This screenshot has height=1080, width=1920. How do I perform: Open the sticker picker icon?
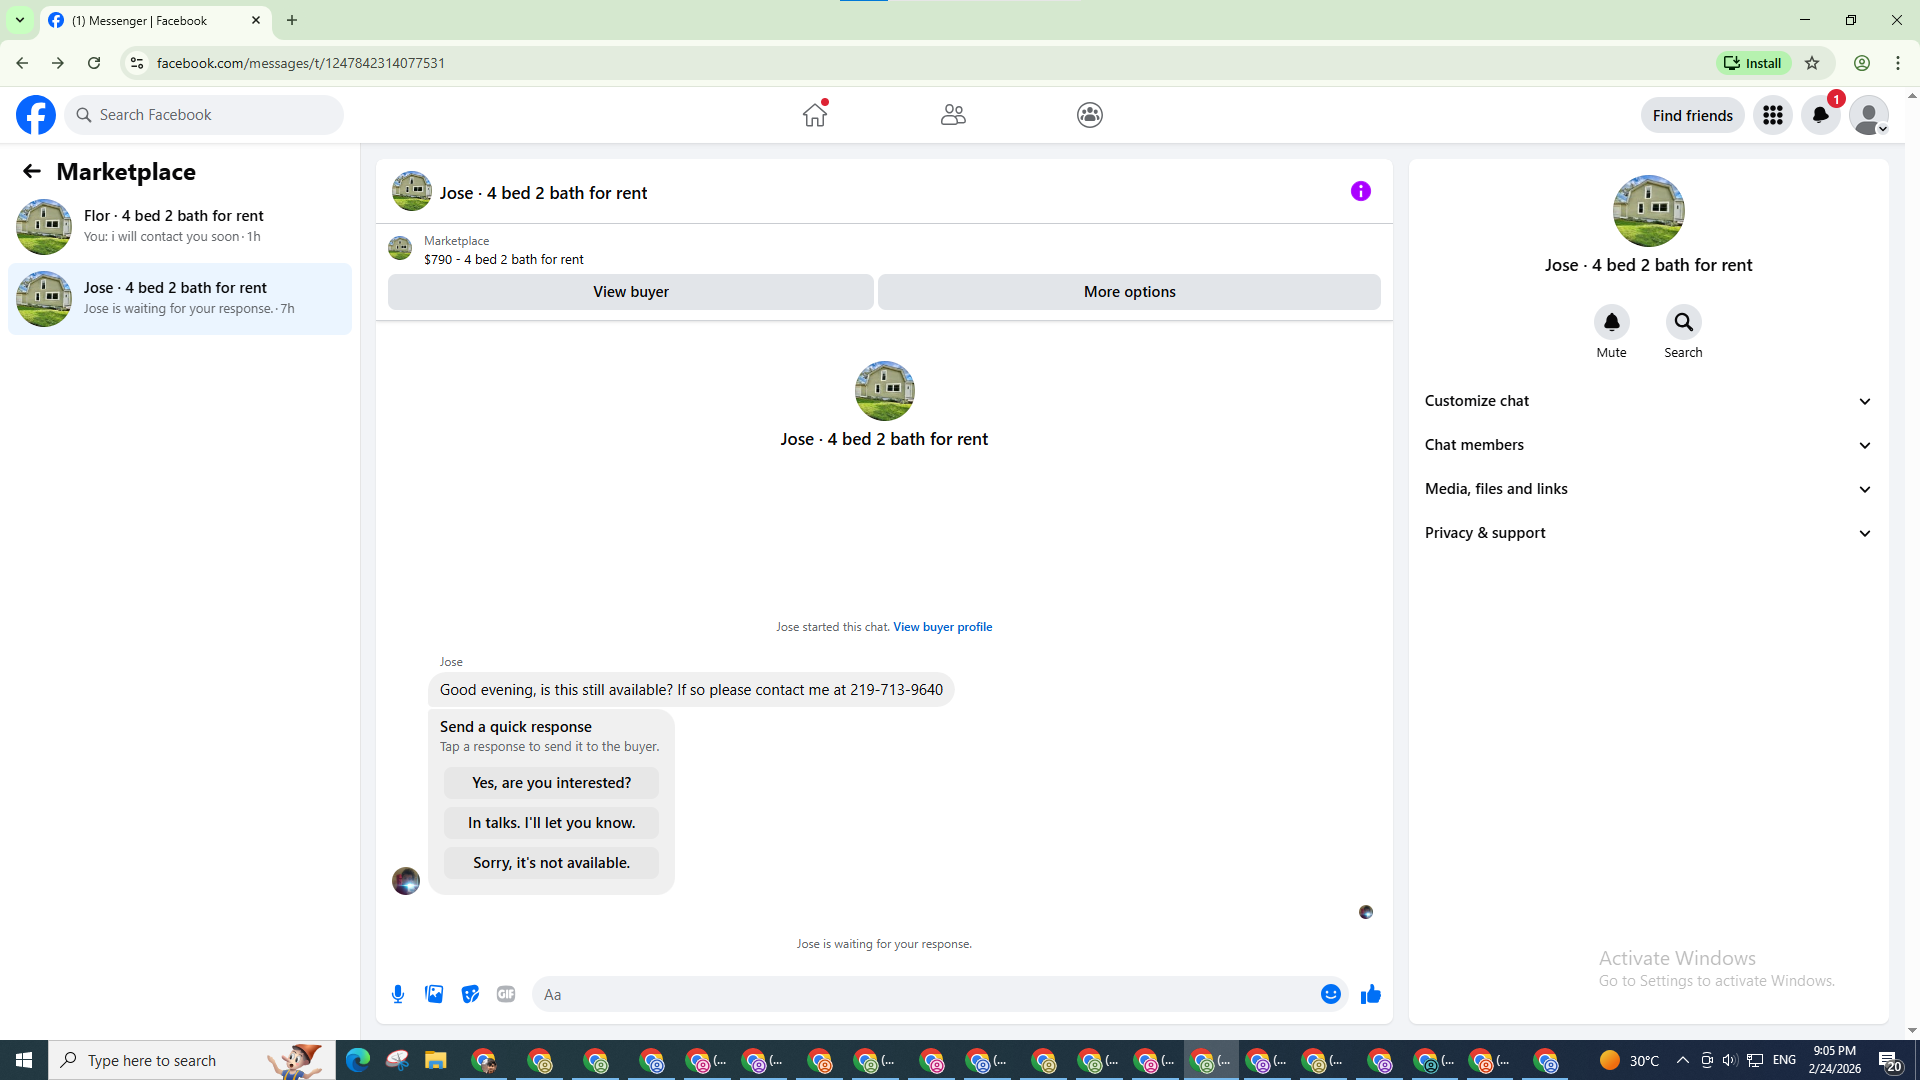470,994
